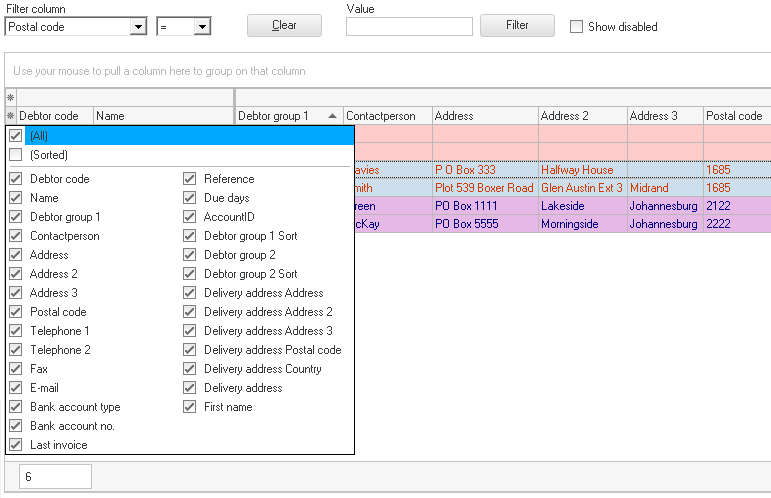Viewport: 771px width, 498px height.
Task: Toggle the Show disabled checkbox
Action: click(x=576, y=27)
